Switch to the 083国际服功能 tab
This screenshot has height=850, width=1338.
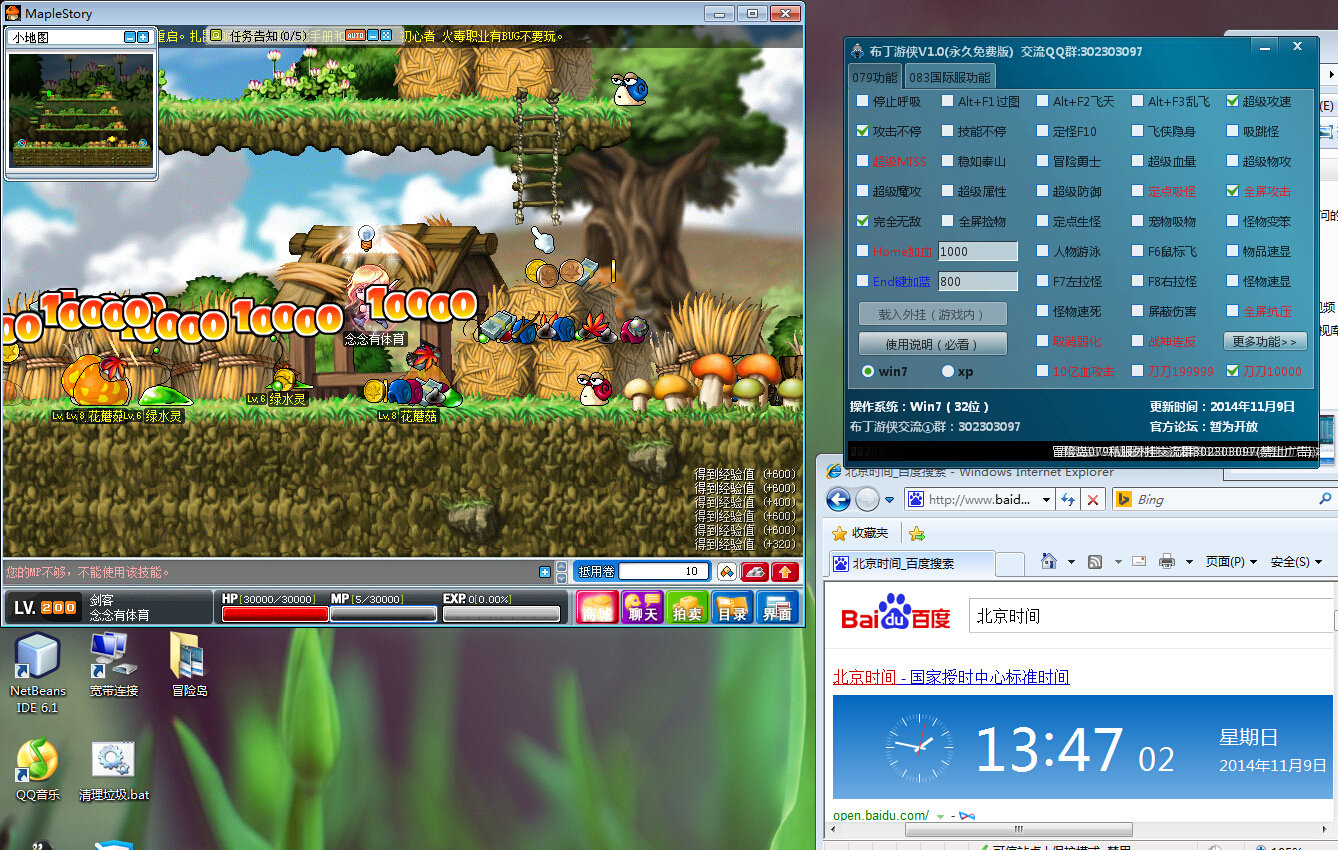950,77
